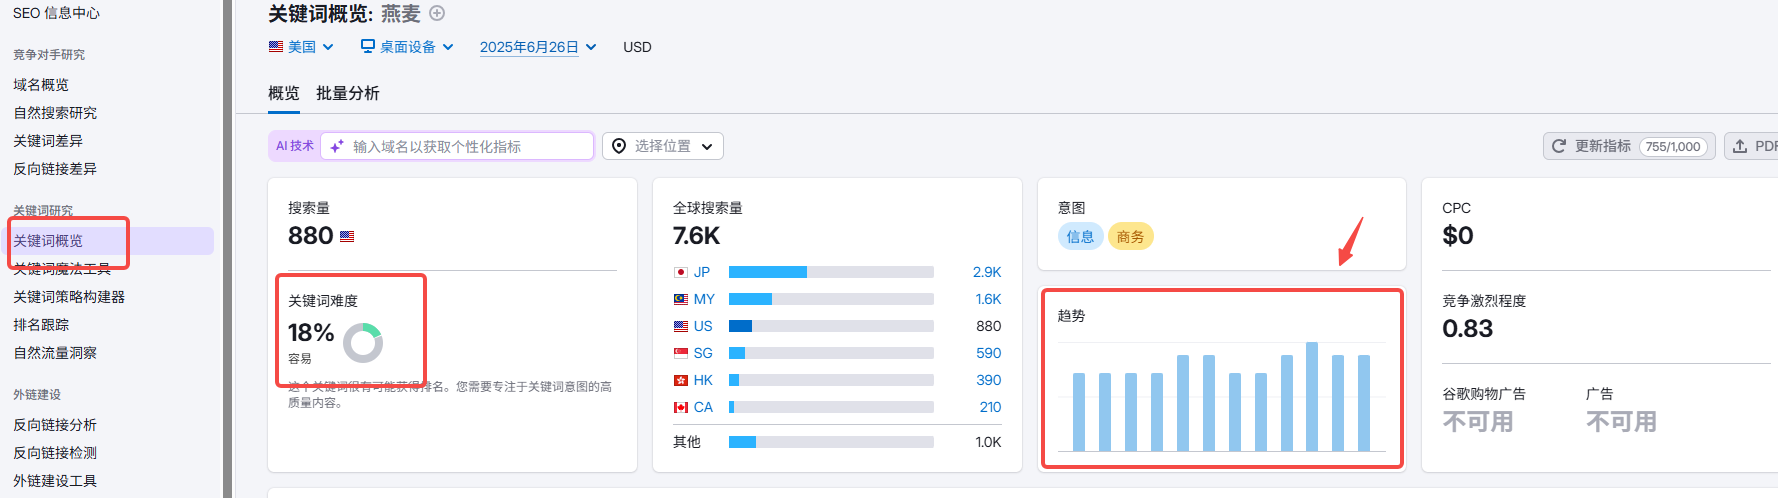This screenshot has width=1778, height=498.
Task: Click the sparkle AI icon in domain field
Action: 337,146
